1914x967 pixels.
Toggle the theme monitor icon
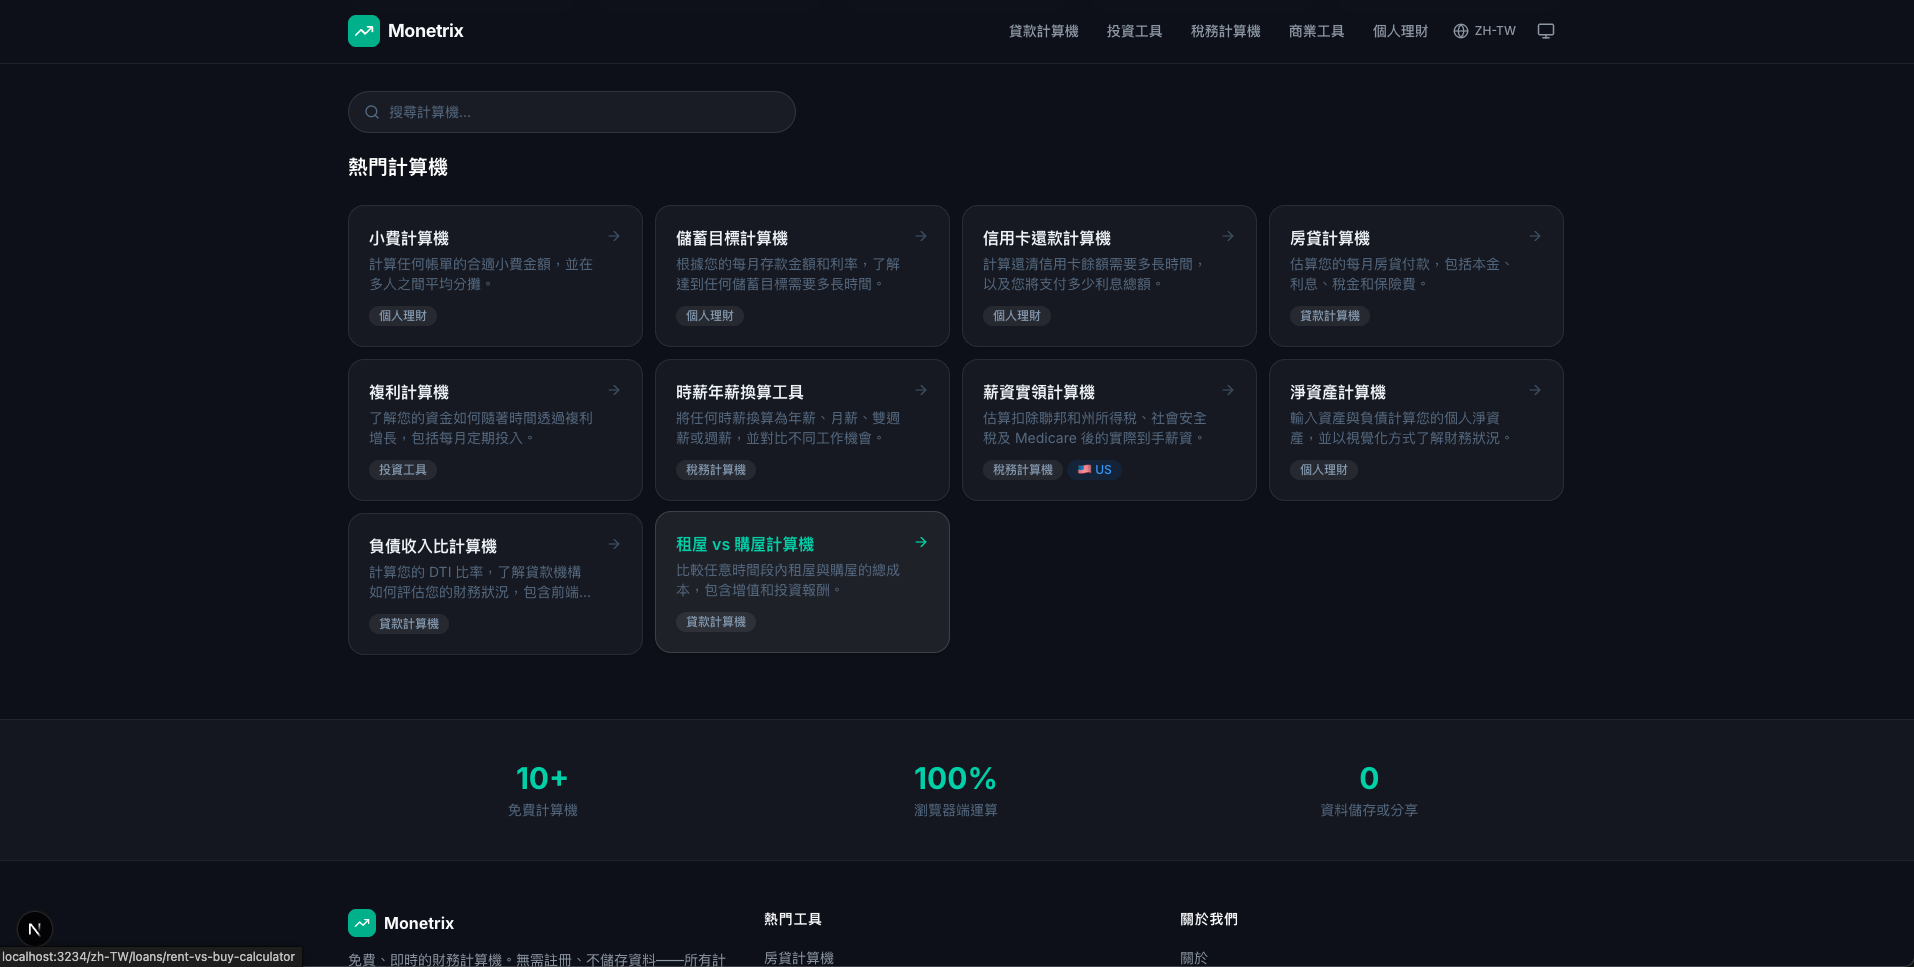[x=1546, y=31]
